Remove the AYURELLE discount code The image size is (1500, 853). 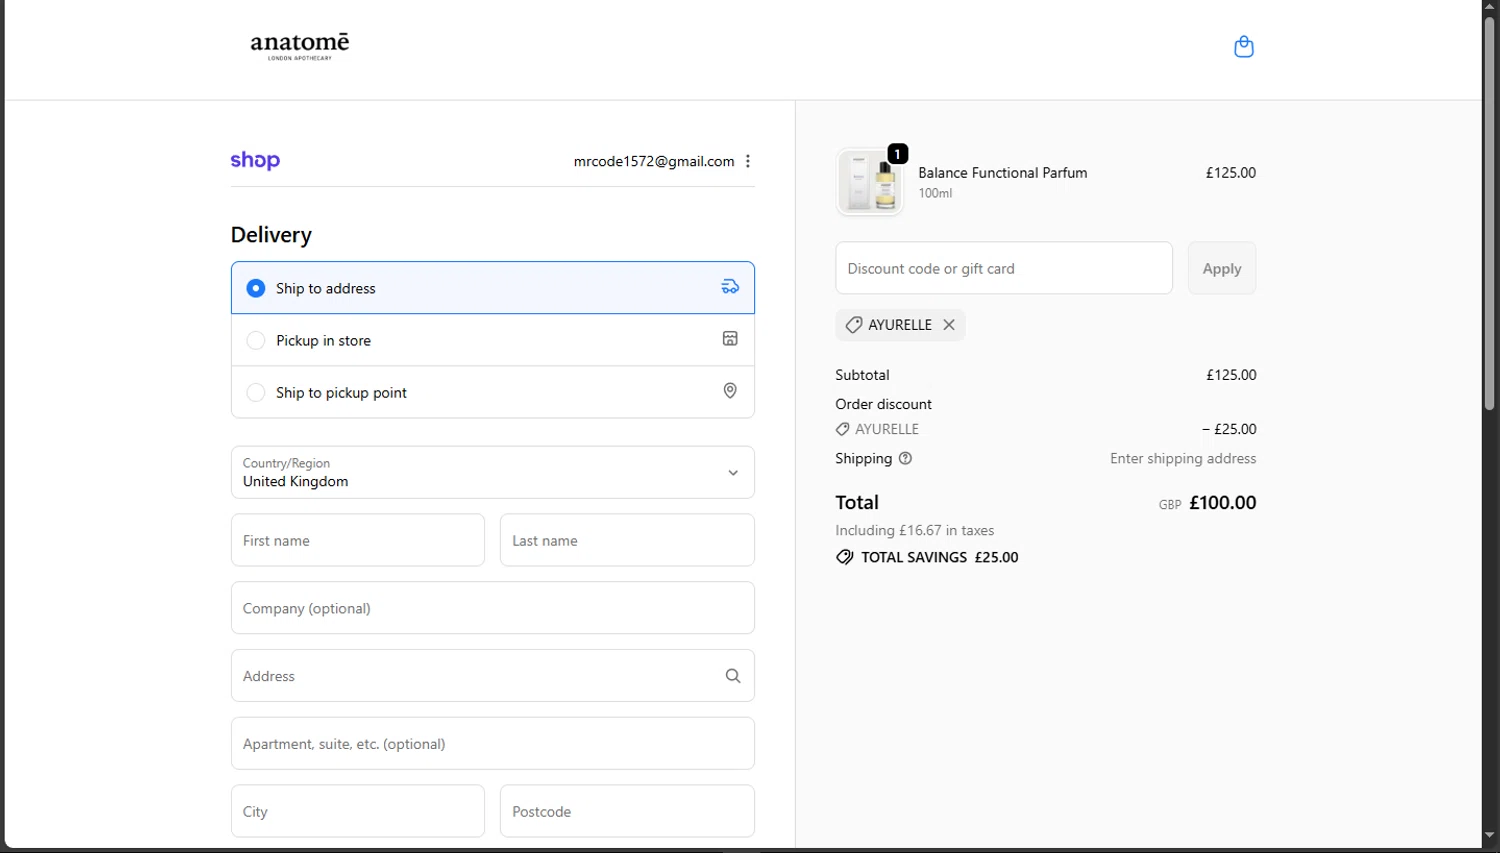[x=949, y=325]
